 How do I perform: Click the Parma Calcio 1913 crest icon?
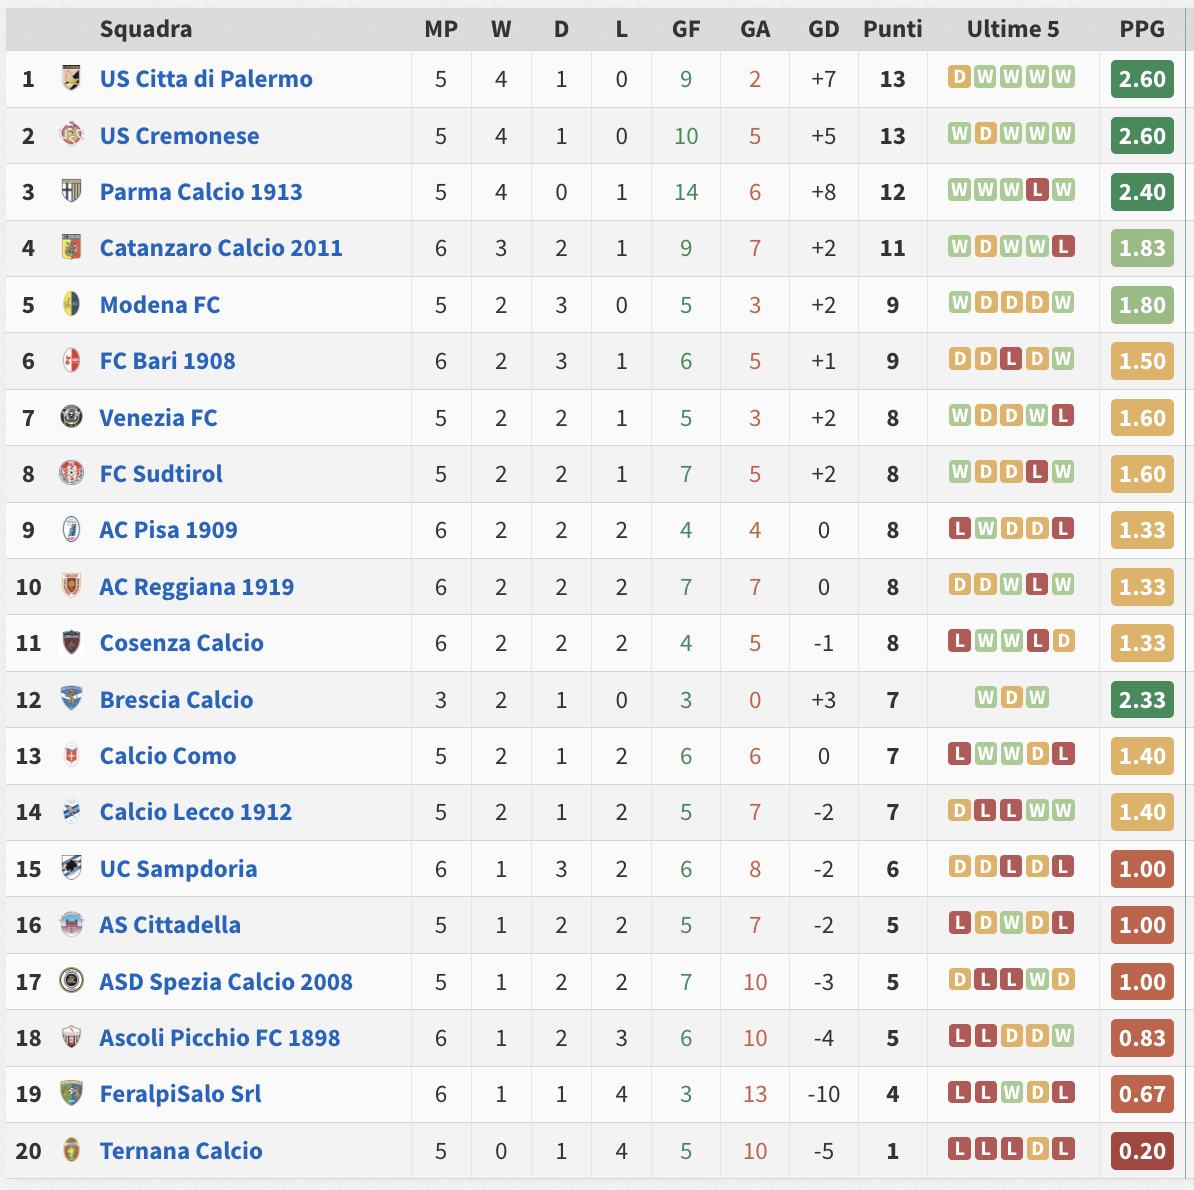point(71,191)
